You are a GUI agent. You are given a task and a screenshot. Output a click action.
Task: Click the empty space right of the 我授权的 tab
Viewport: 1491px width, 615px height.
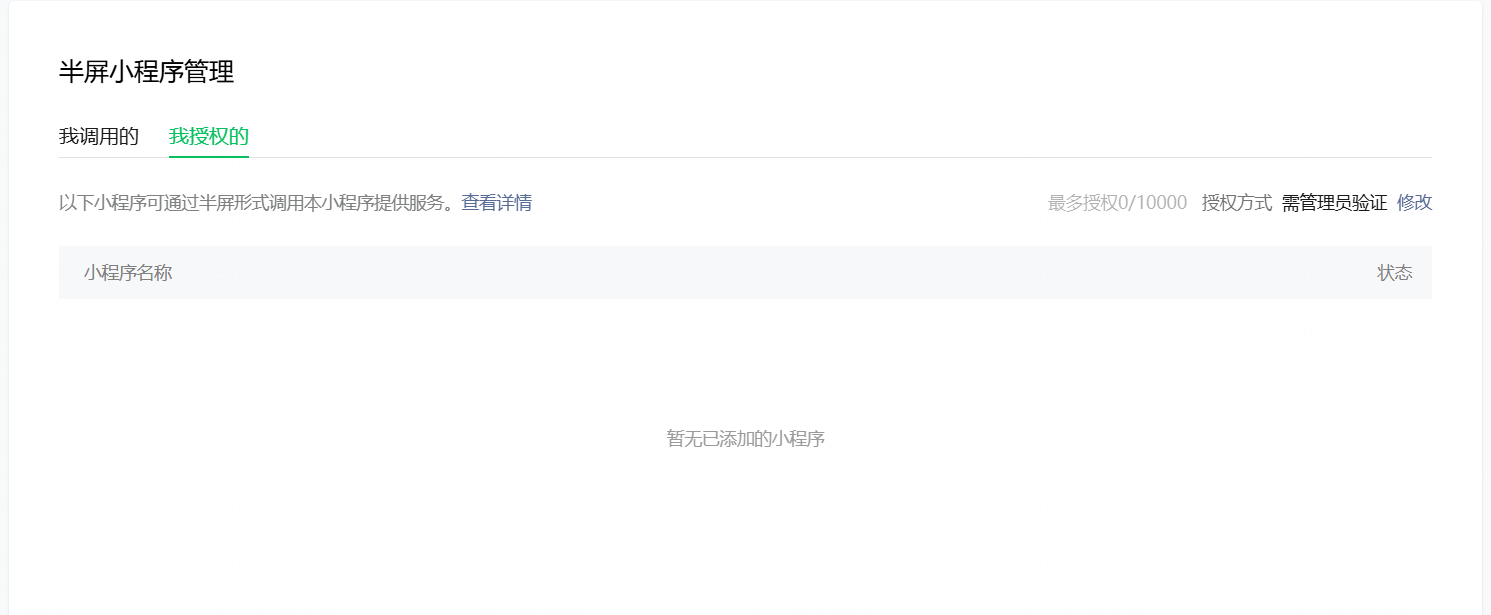click(x=840, y=137)
